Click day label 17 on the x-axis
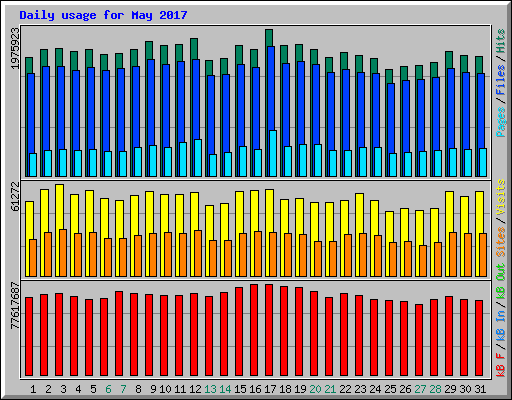 tap(270, 389)
